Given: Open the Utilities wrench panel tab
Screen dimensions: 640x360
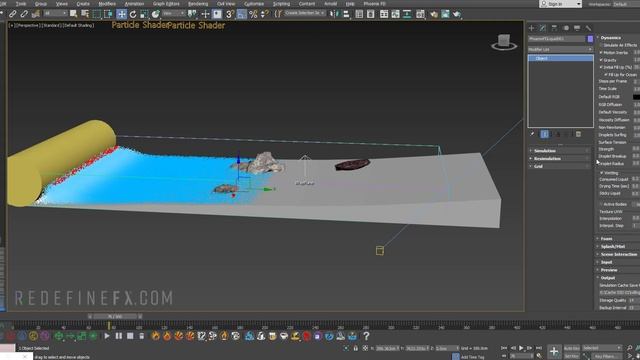Looking at the screenshot, I should (588, 28).
